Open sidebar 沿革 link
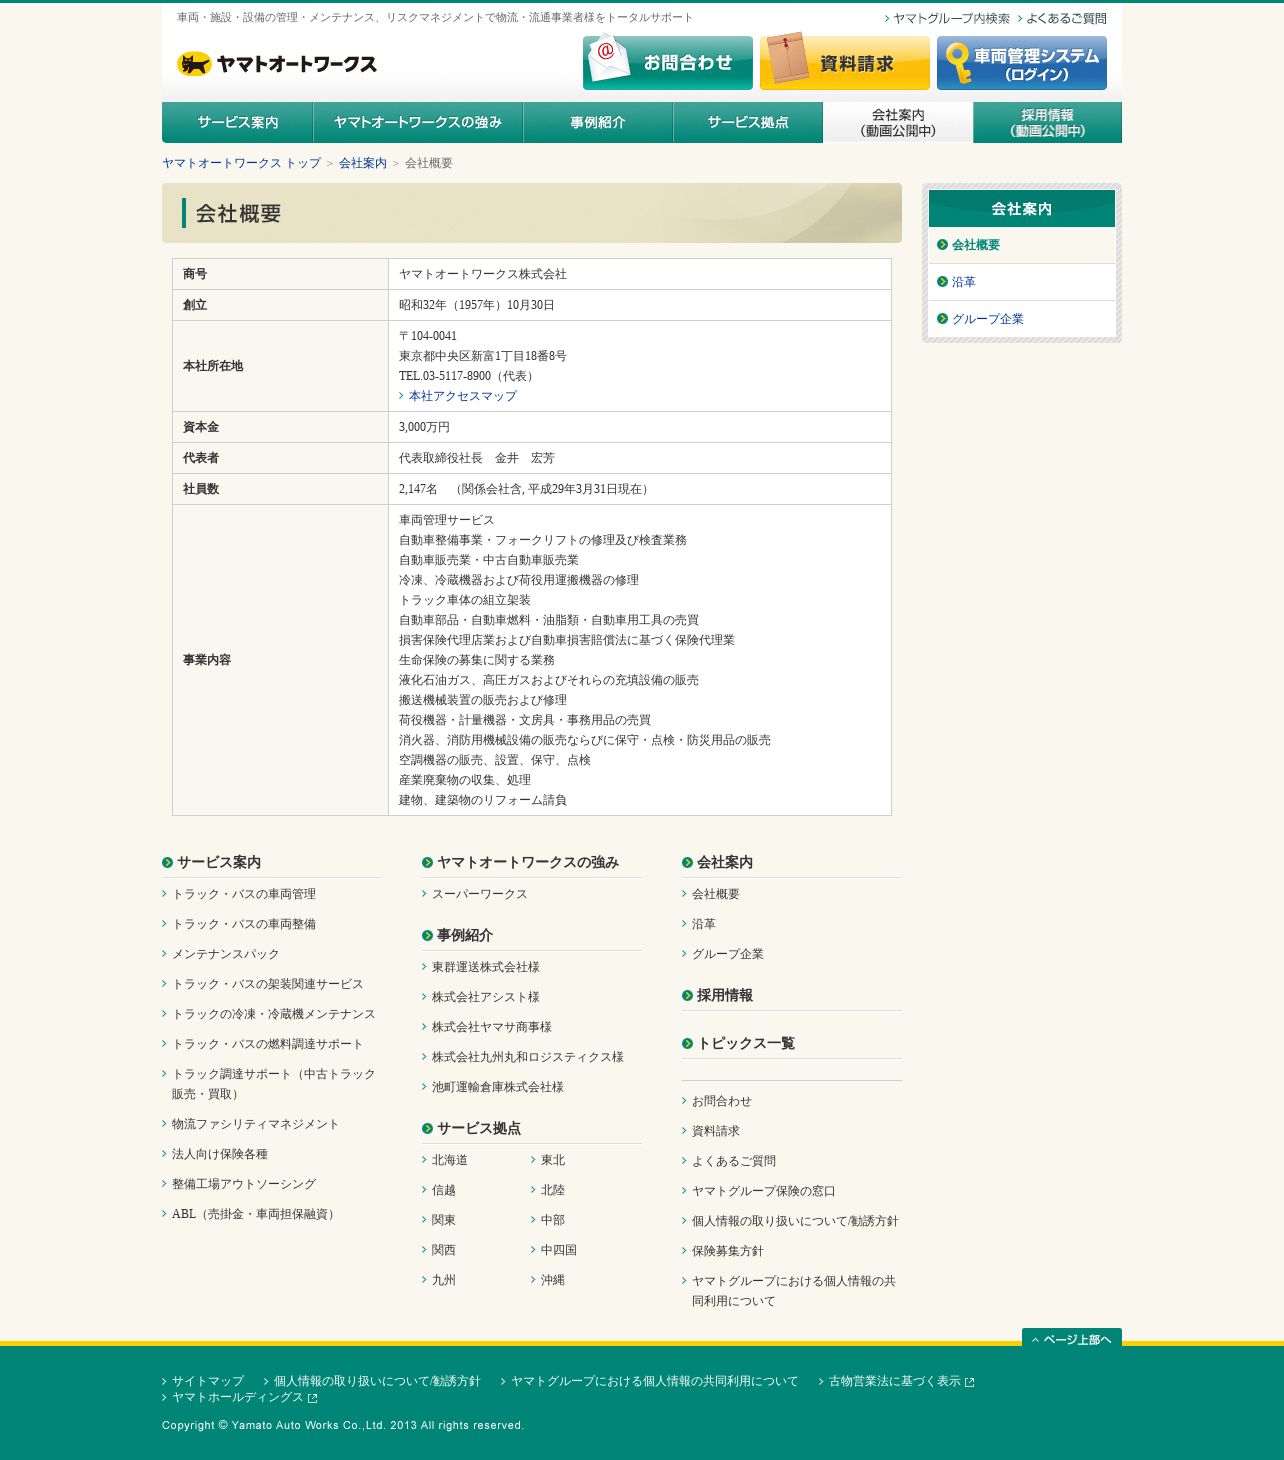Image resolution: width=1284 pixels, height=1460 pixels. tap(964, 282)
